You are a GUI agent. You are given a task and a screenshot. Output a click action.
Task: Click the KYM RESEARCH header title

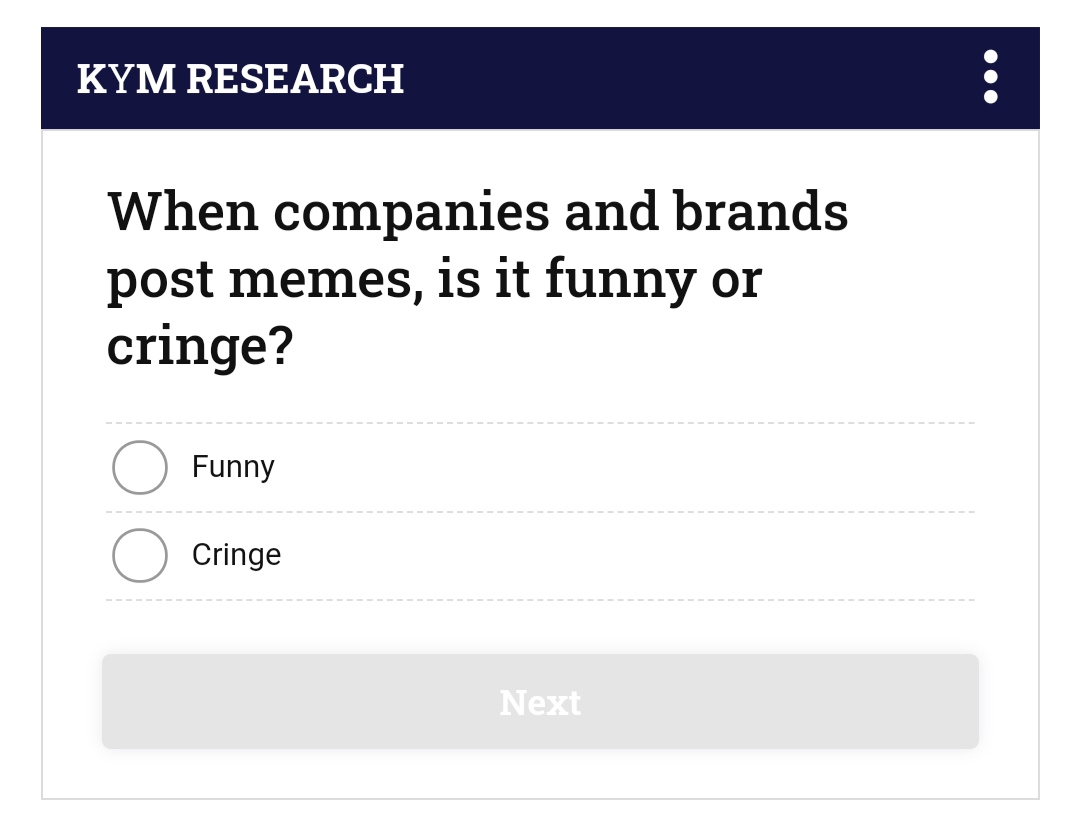tap(240, 79)
